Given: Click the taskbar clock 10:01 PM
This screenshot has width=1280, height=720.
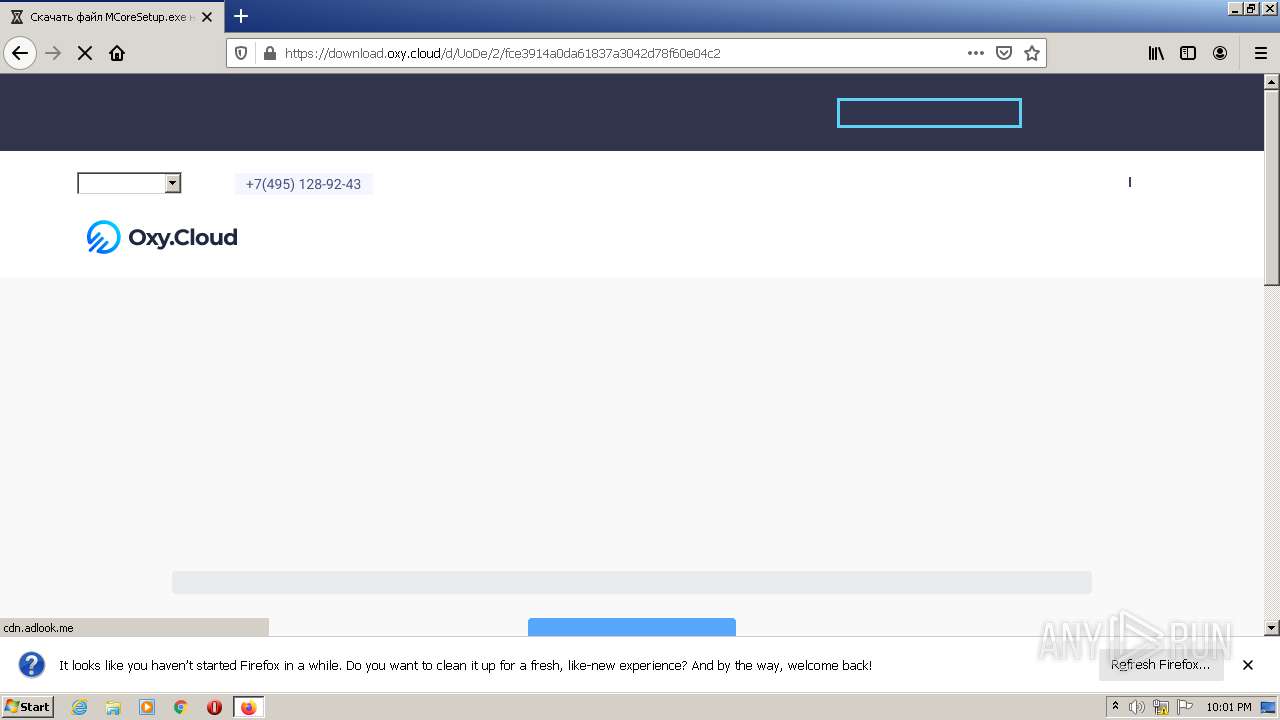Looking at the screenshot, I should tap(1229, 707).
